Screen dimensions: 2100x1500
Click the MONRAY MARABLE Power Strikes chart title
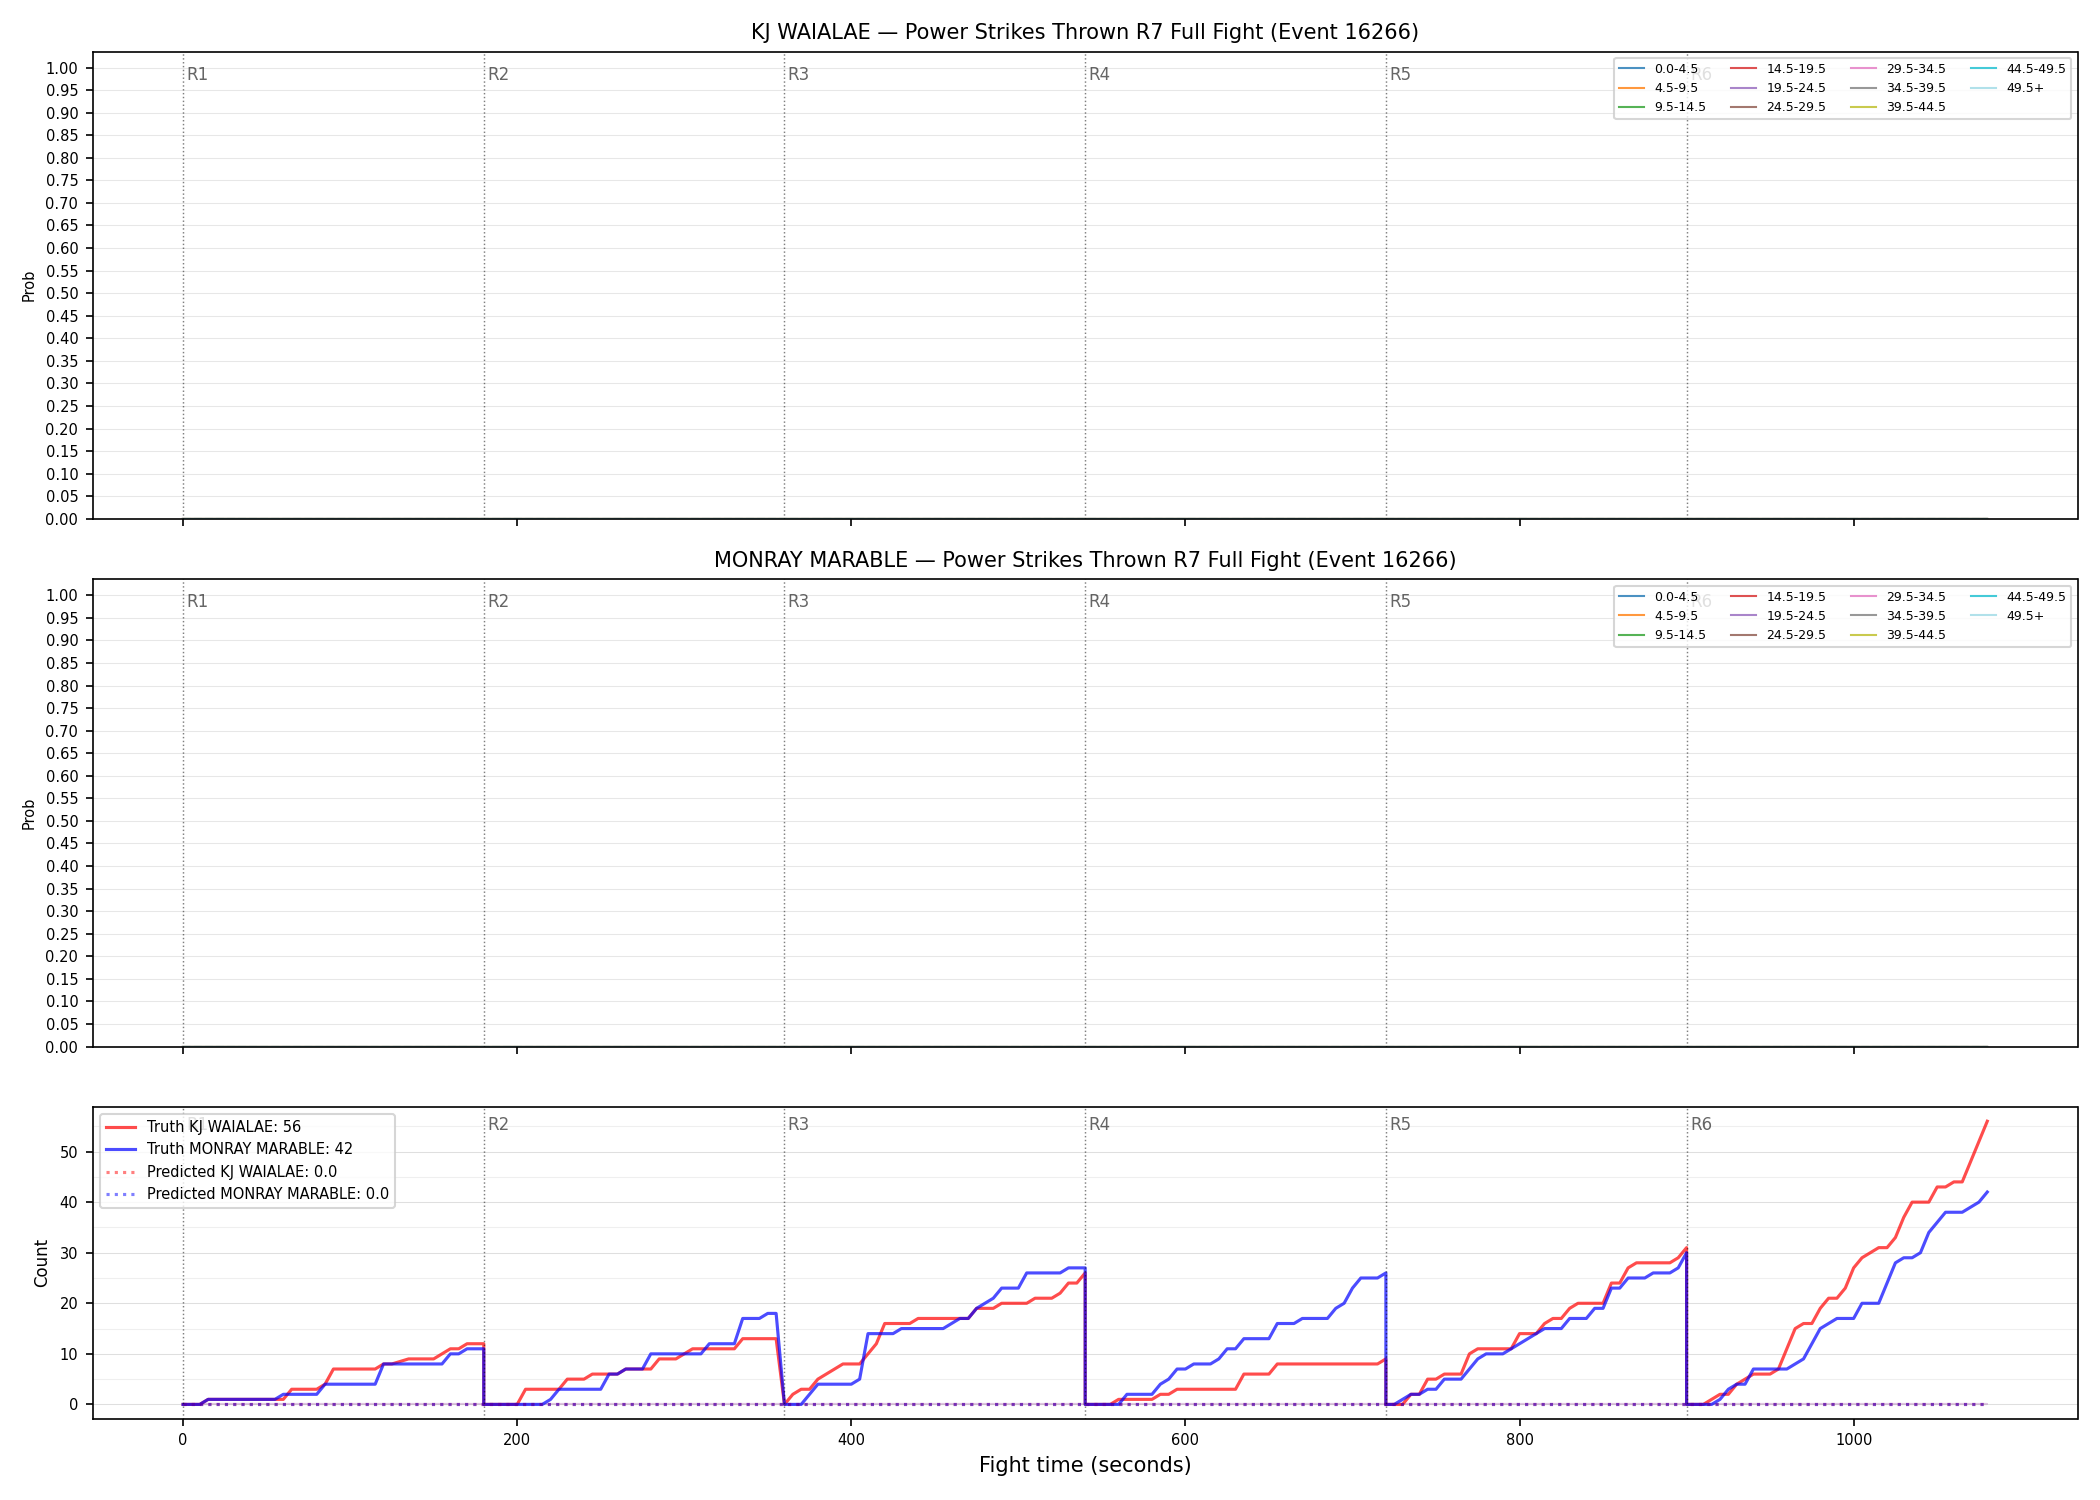(x=1084, y=560)
